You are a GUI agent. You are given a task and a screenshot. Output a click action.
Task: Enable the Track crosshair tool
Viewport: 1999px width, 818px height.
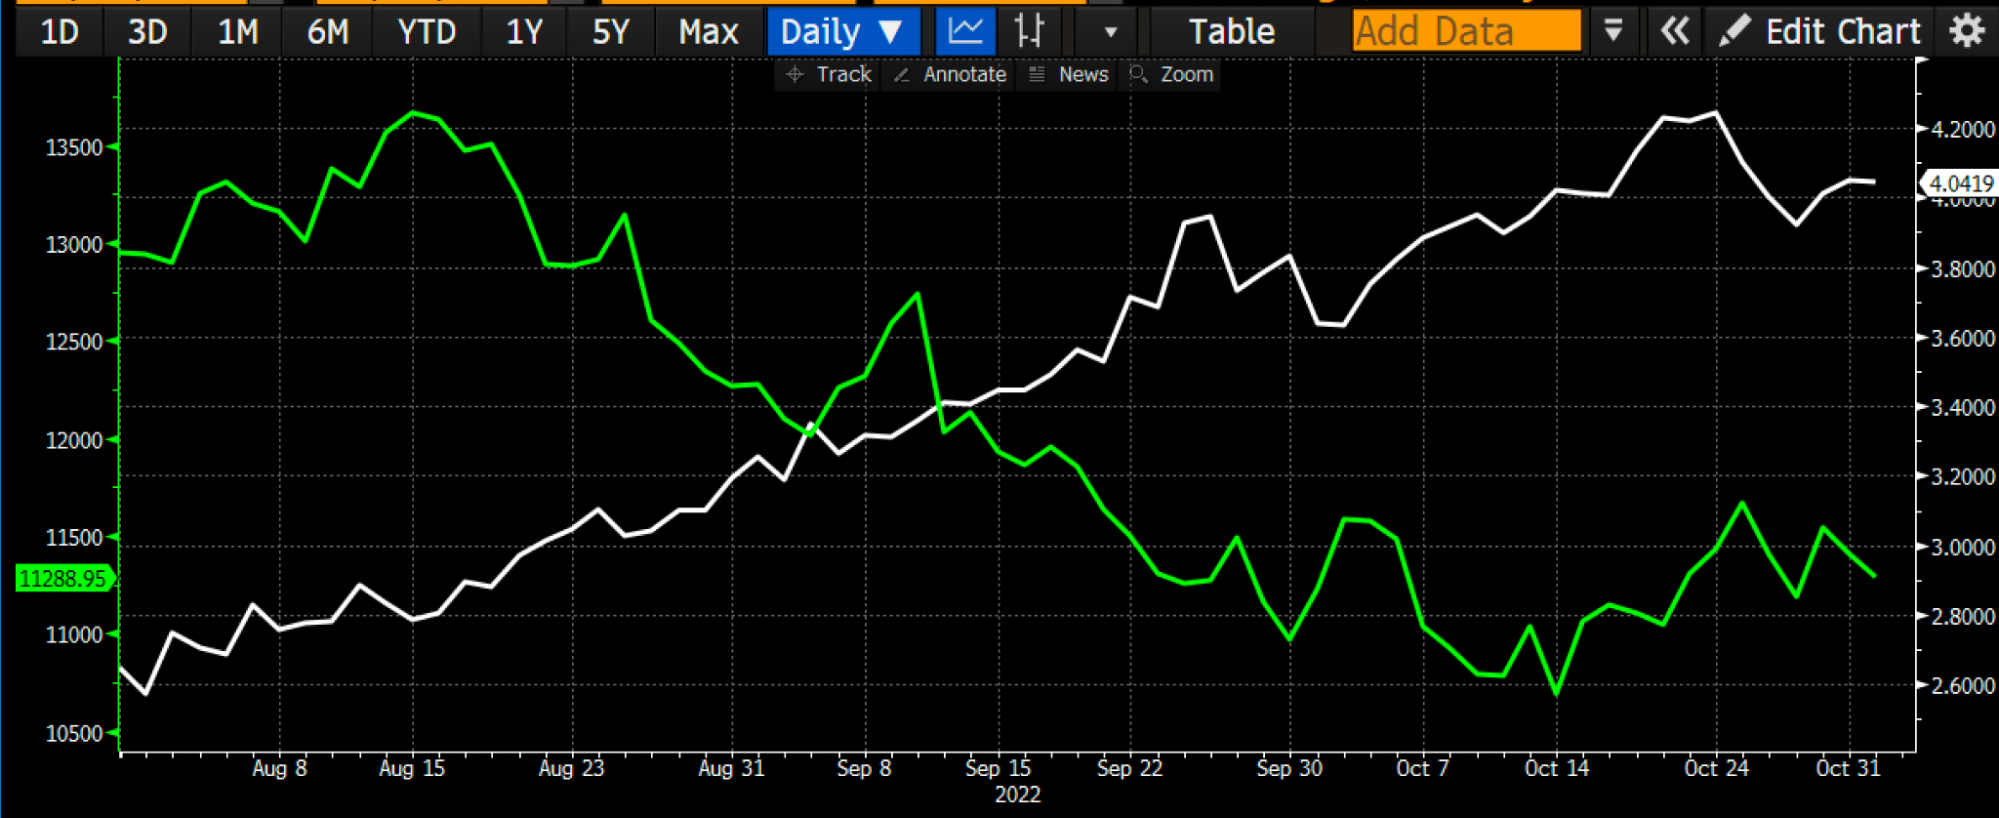[829, 74]
